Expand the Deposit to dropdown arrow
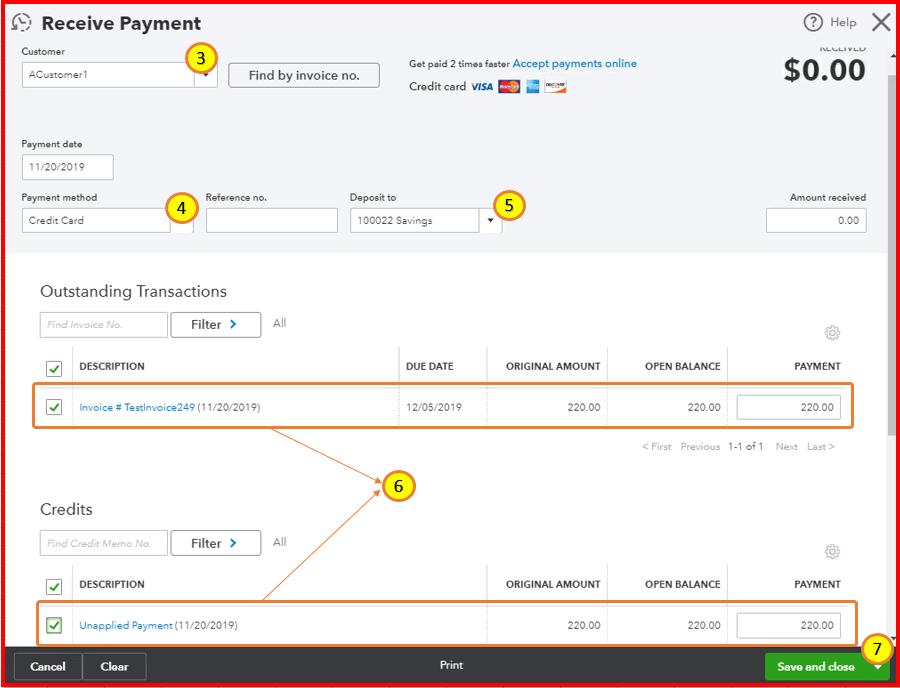This screenshot has width=900, height=688. (x=490, y=220)
